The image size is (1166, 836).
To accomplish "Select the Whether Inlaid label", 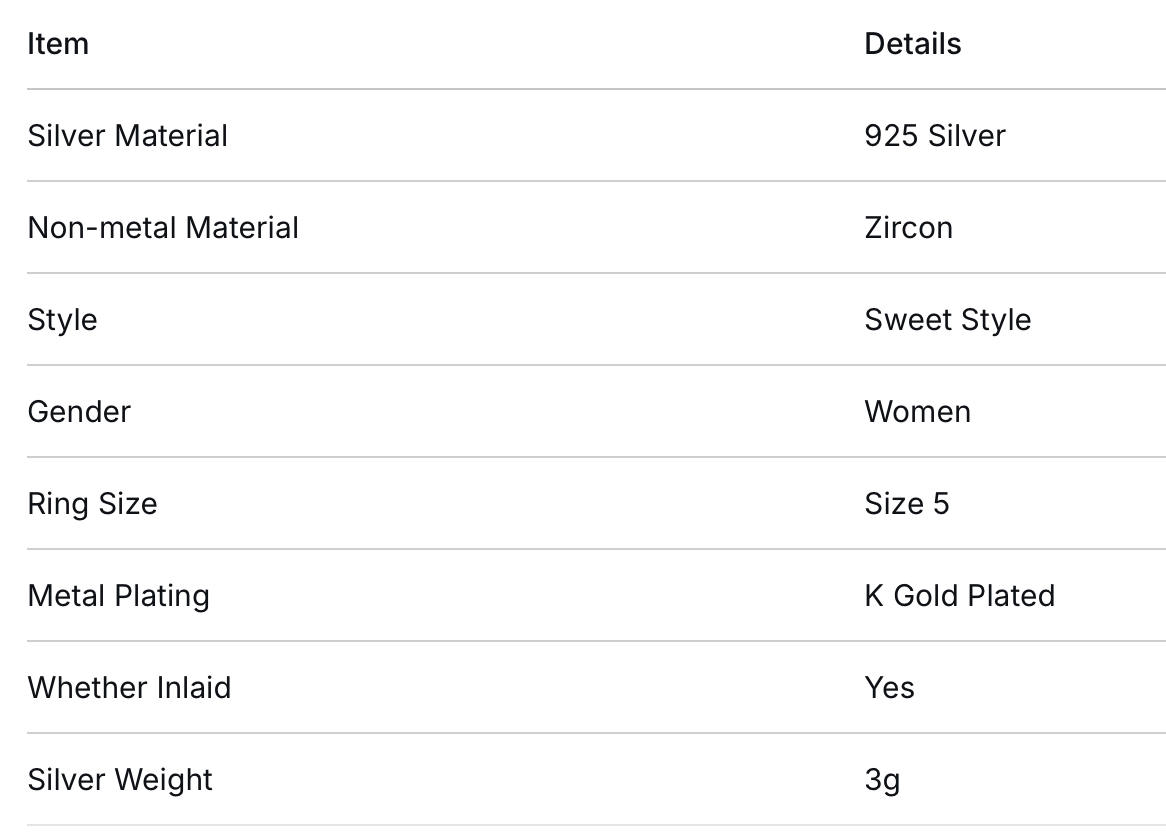I will point(129,688).
